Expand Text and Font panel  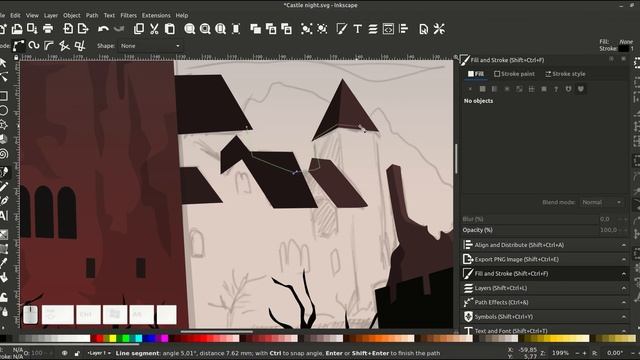[x=545, y=330]
